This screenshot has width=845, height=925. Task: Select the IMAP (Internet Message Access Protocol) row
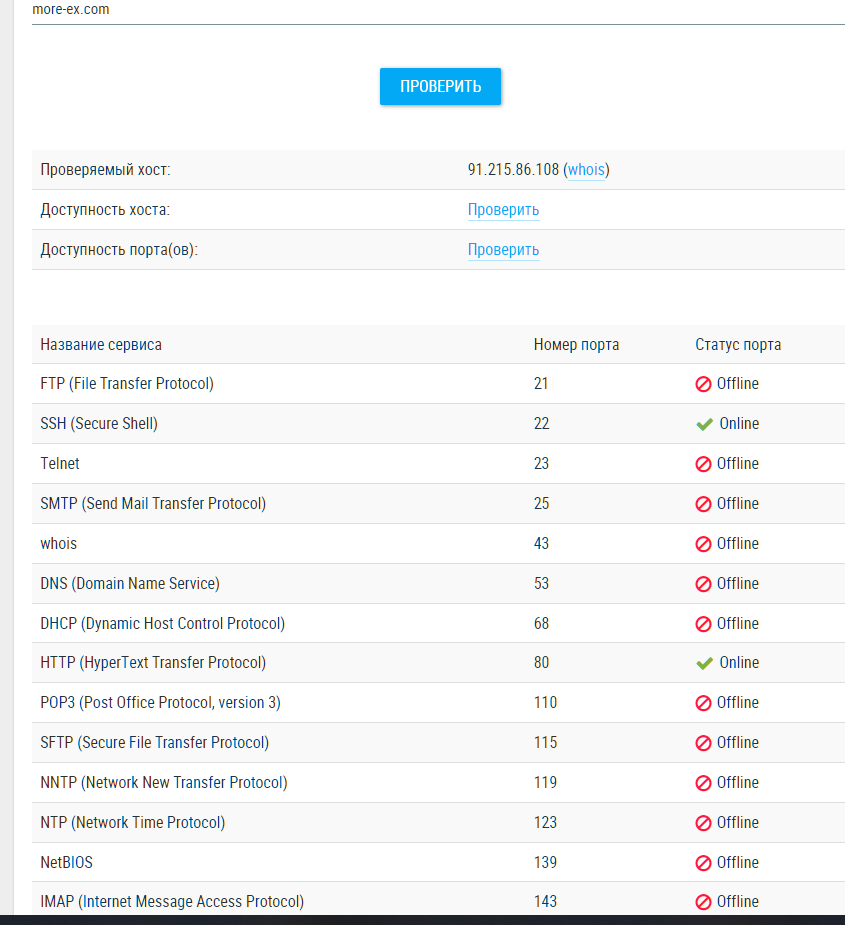click(172, 902)
